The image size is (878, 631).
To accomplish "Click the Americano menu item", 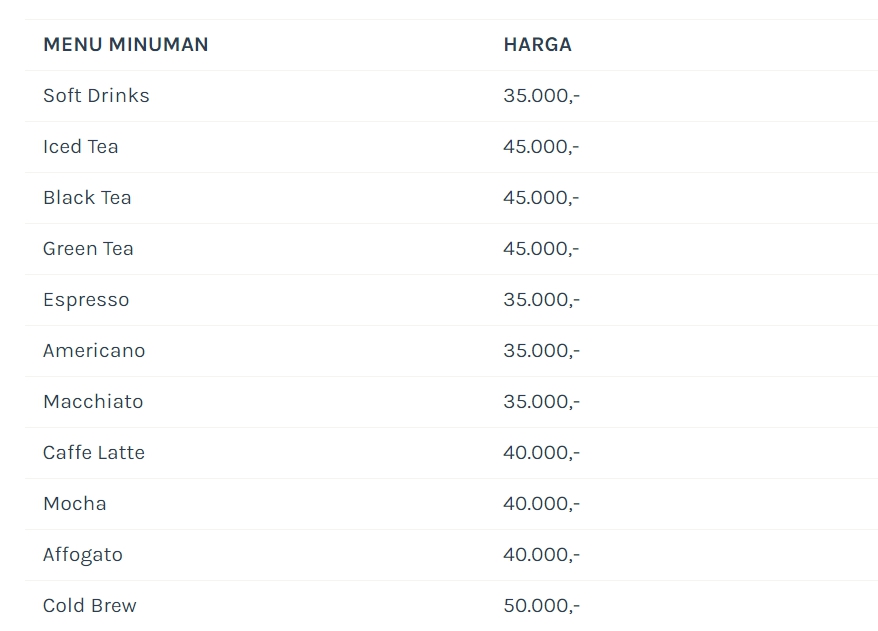I will click(x=94, y=350).
